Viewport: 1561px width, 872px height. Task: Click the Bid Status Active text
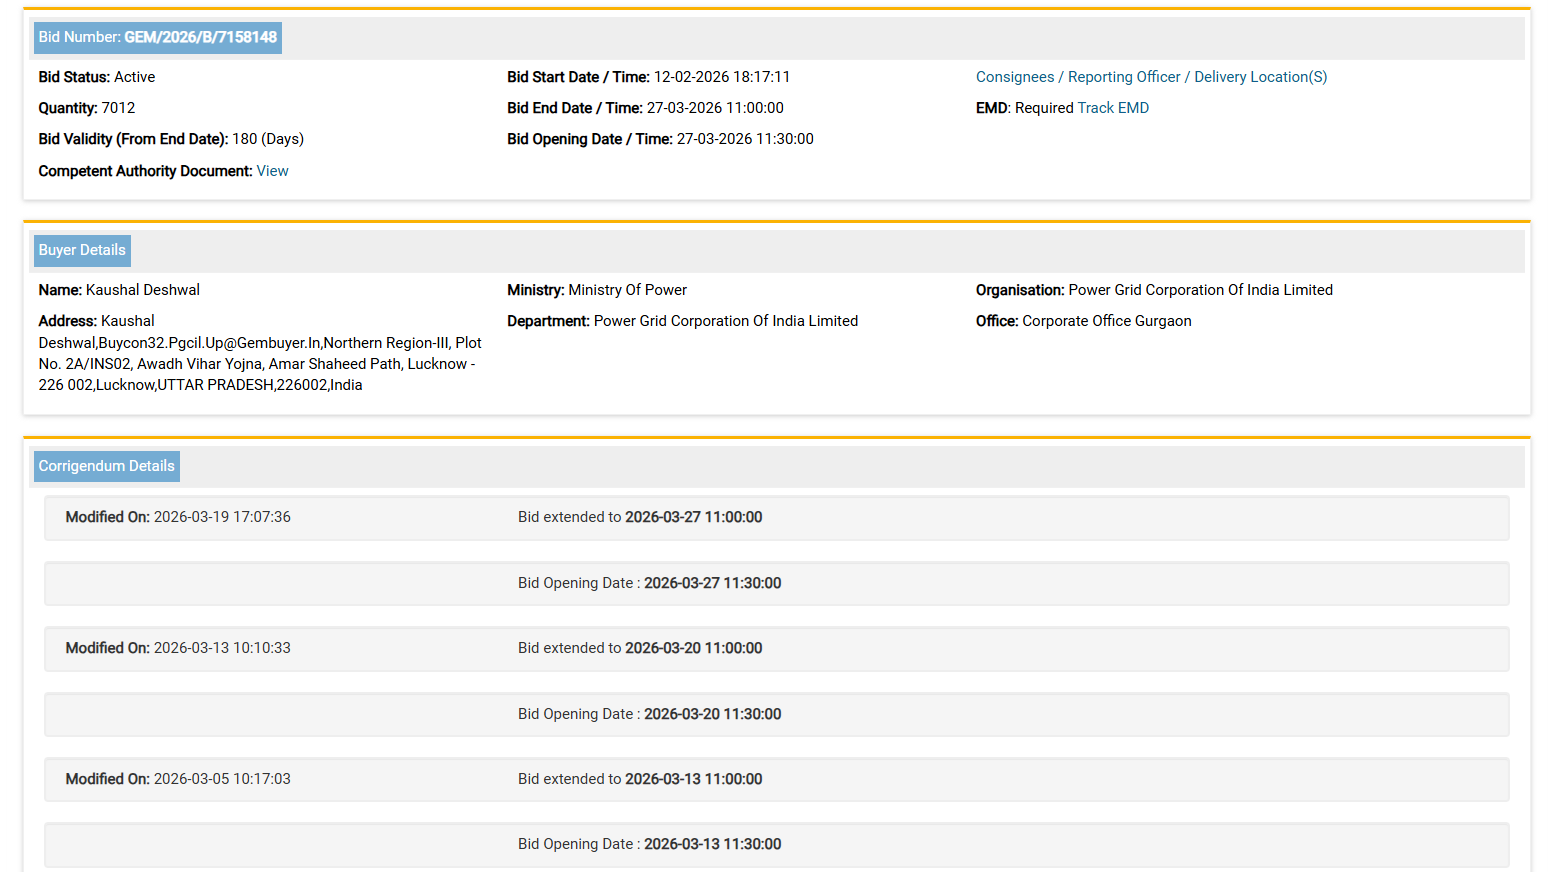pyautogui.click(x=134, y=77)
